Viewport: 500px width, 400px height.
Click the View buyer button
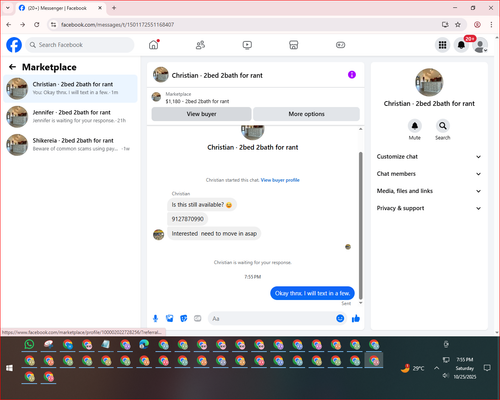coord(201,114)
